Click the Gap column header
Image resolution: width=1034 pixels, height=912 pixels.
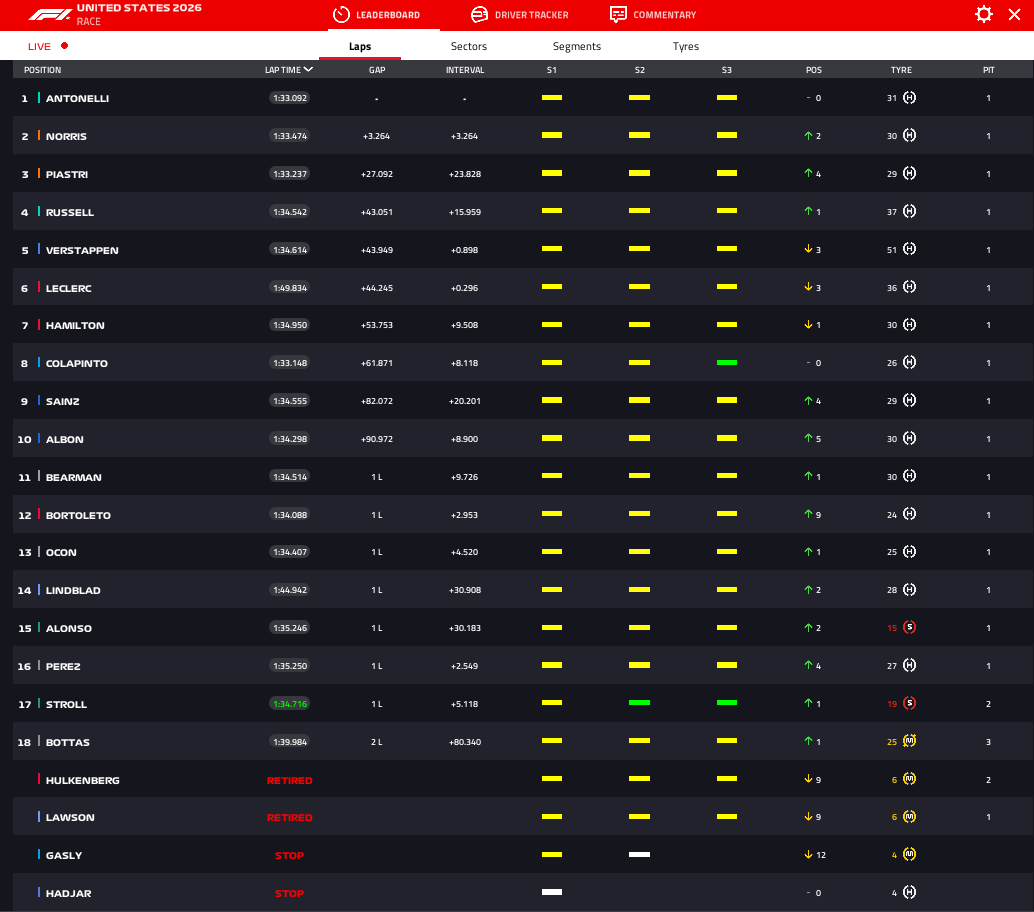pyautogui.click(x=377, y=70)
